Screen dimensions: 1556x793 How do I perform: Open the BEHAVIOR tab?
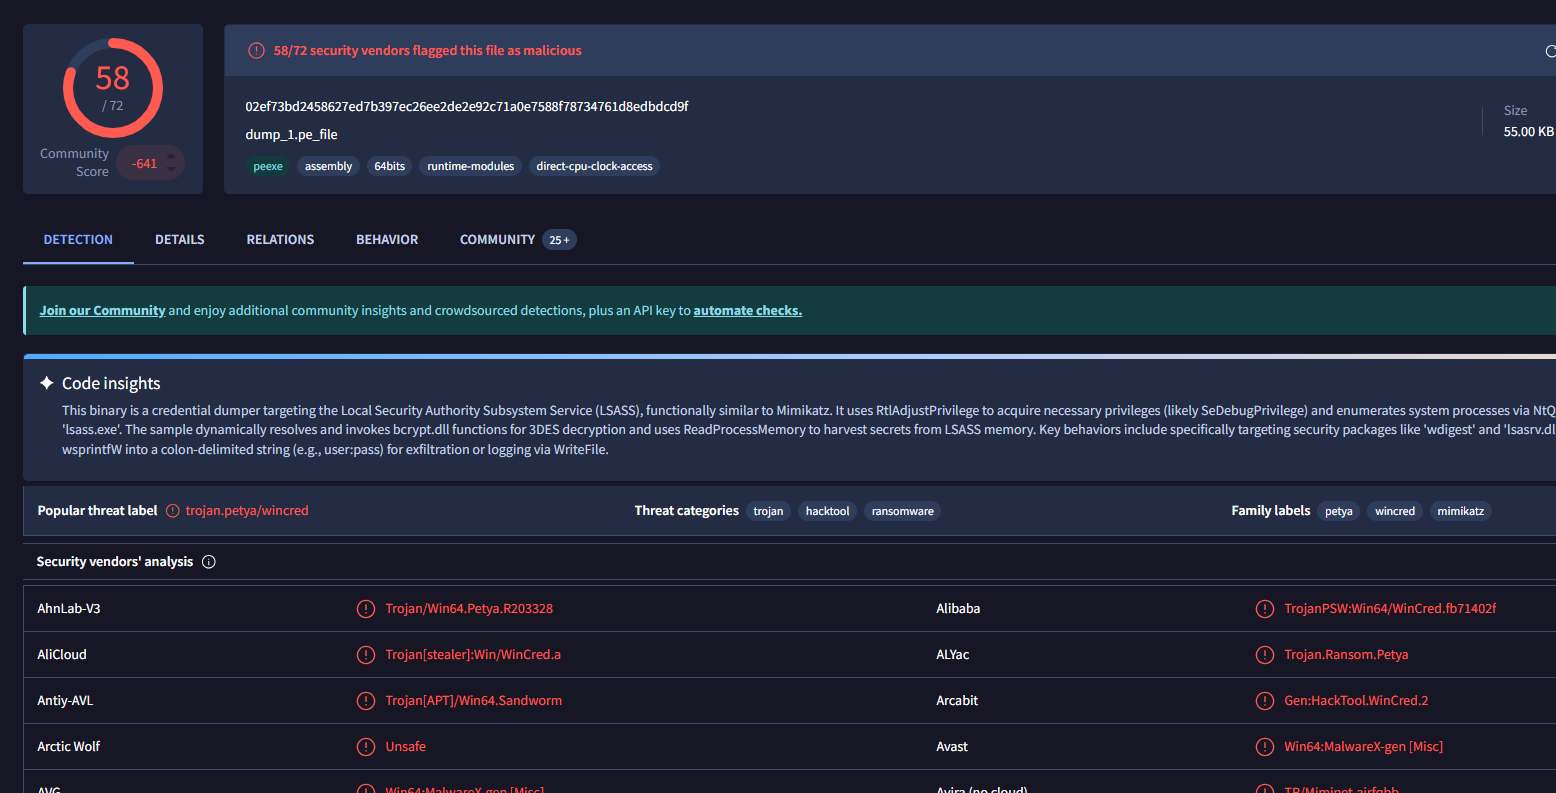point(387,240)
